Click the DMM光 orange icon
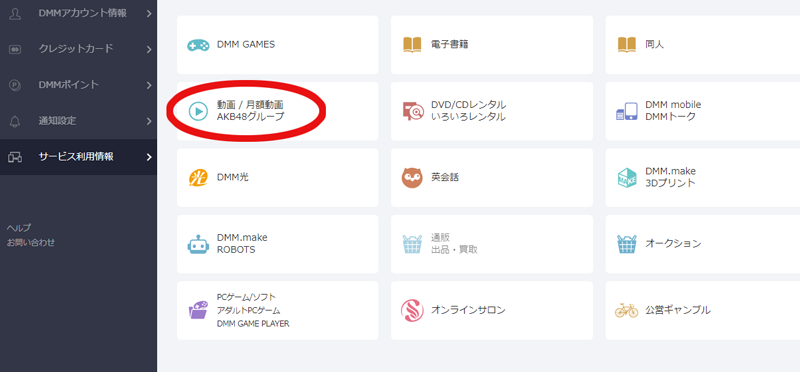Viewport: 800px width, 372px height. click(198, 178)
